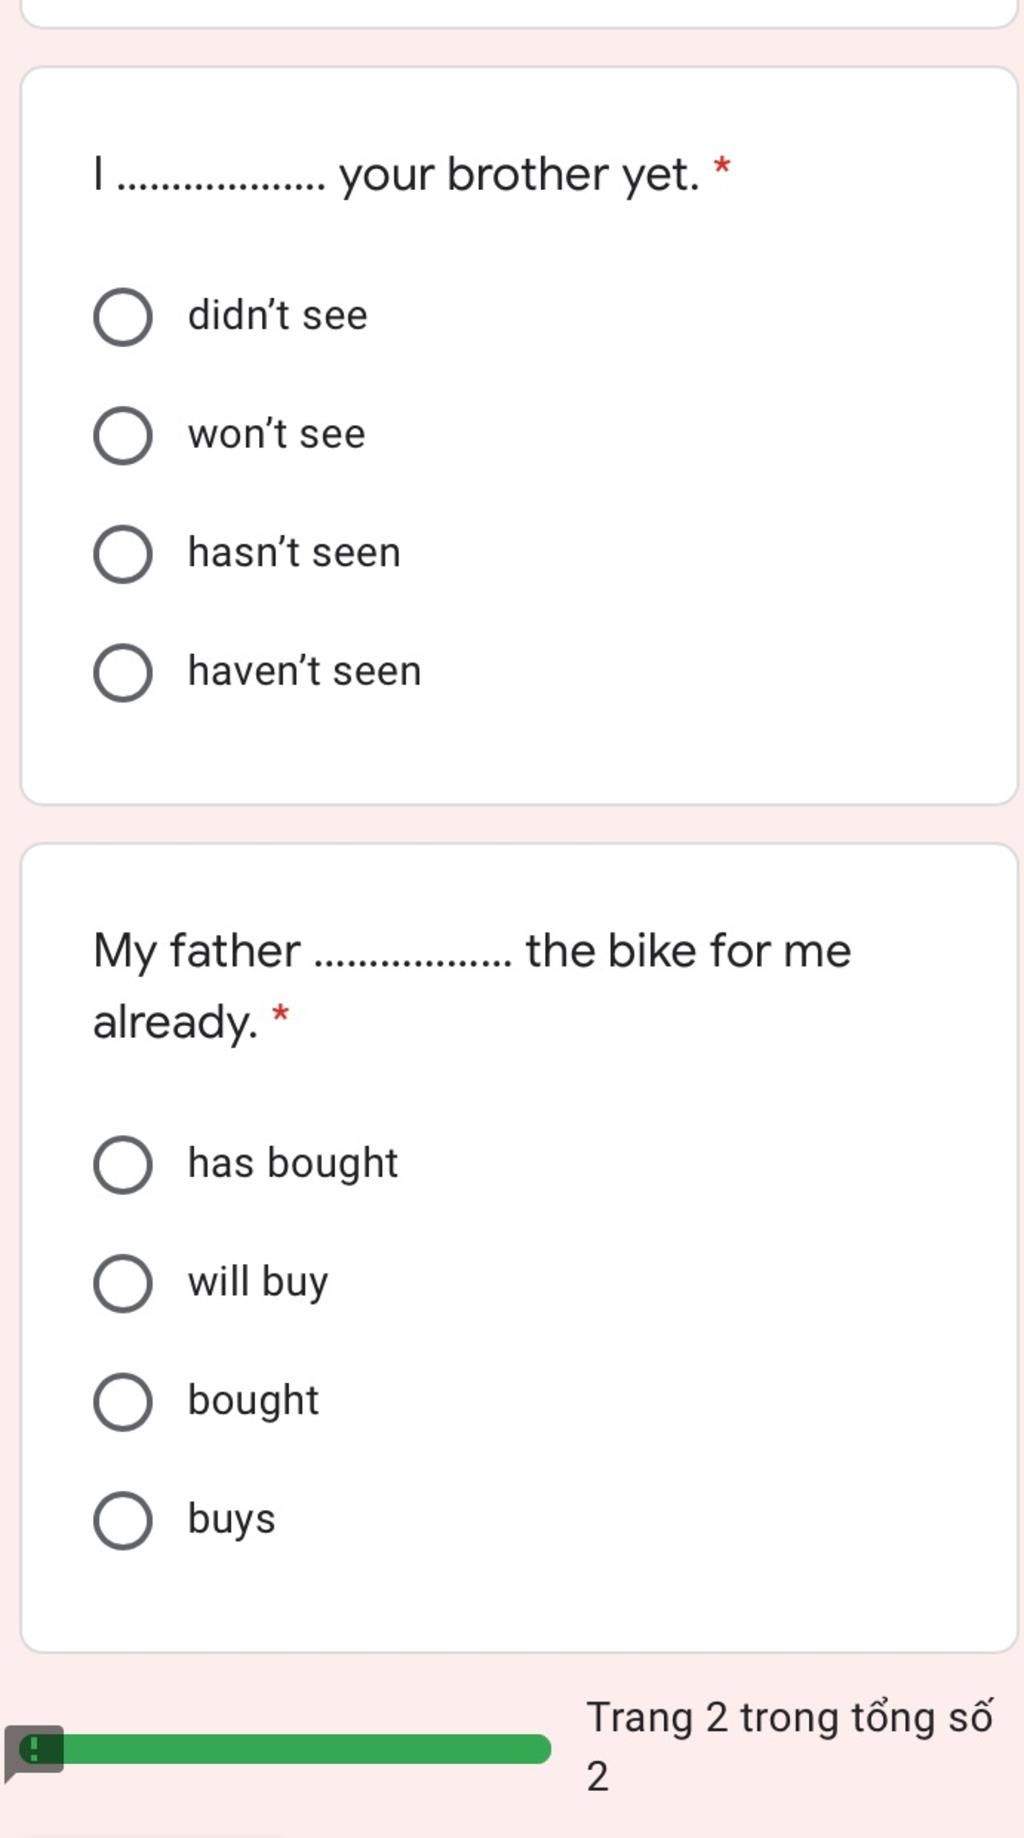Select the "buys" radio button
Screen dimensions: 1024x1838
(x=123, y=1520)
